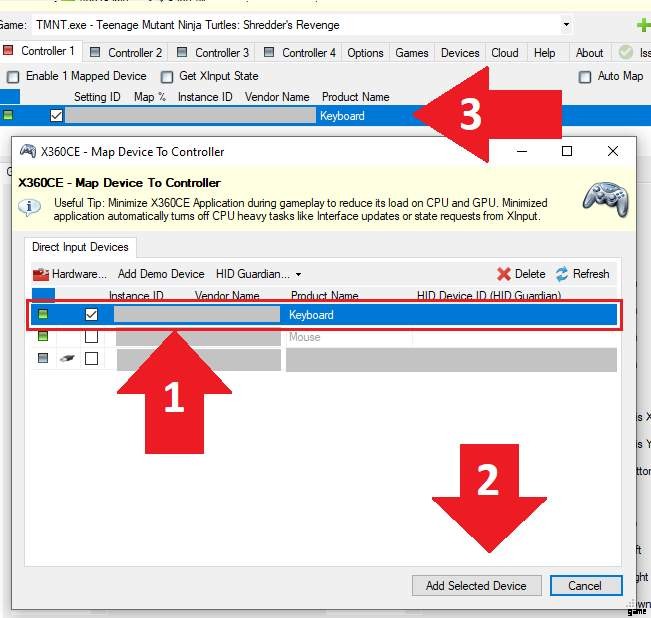Screen dimensions: 651x618
Task: Click the gray status icon of third row
Action: pos(43,358)
